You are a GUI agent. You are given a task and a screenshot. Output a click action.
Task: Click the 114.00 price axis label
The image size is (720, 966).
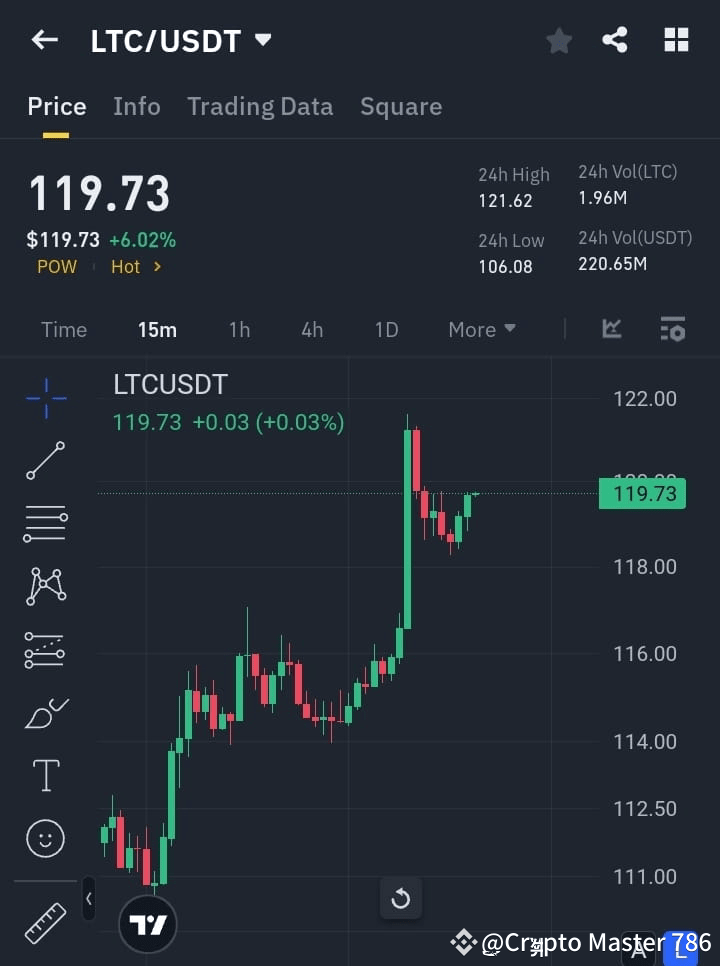coord(645,742)
